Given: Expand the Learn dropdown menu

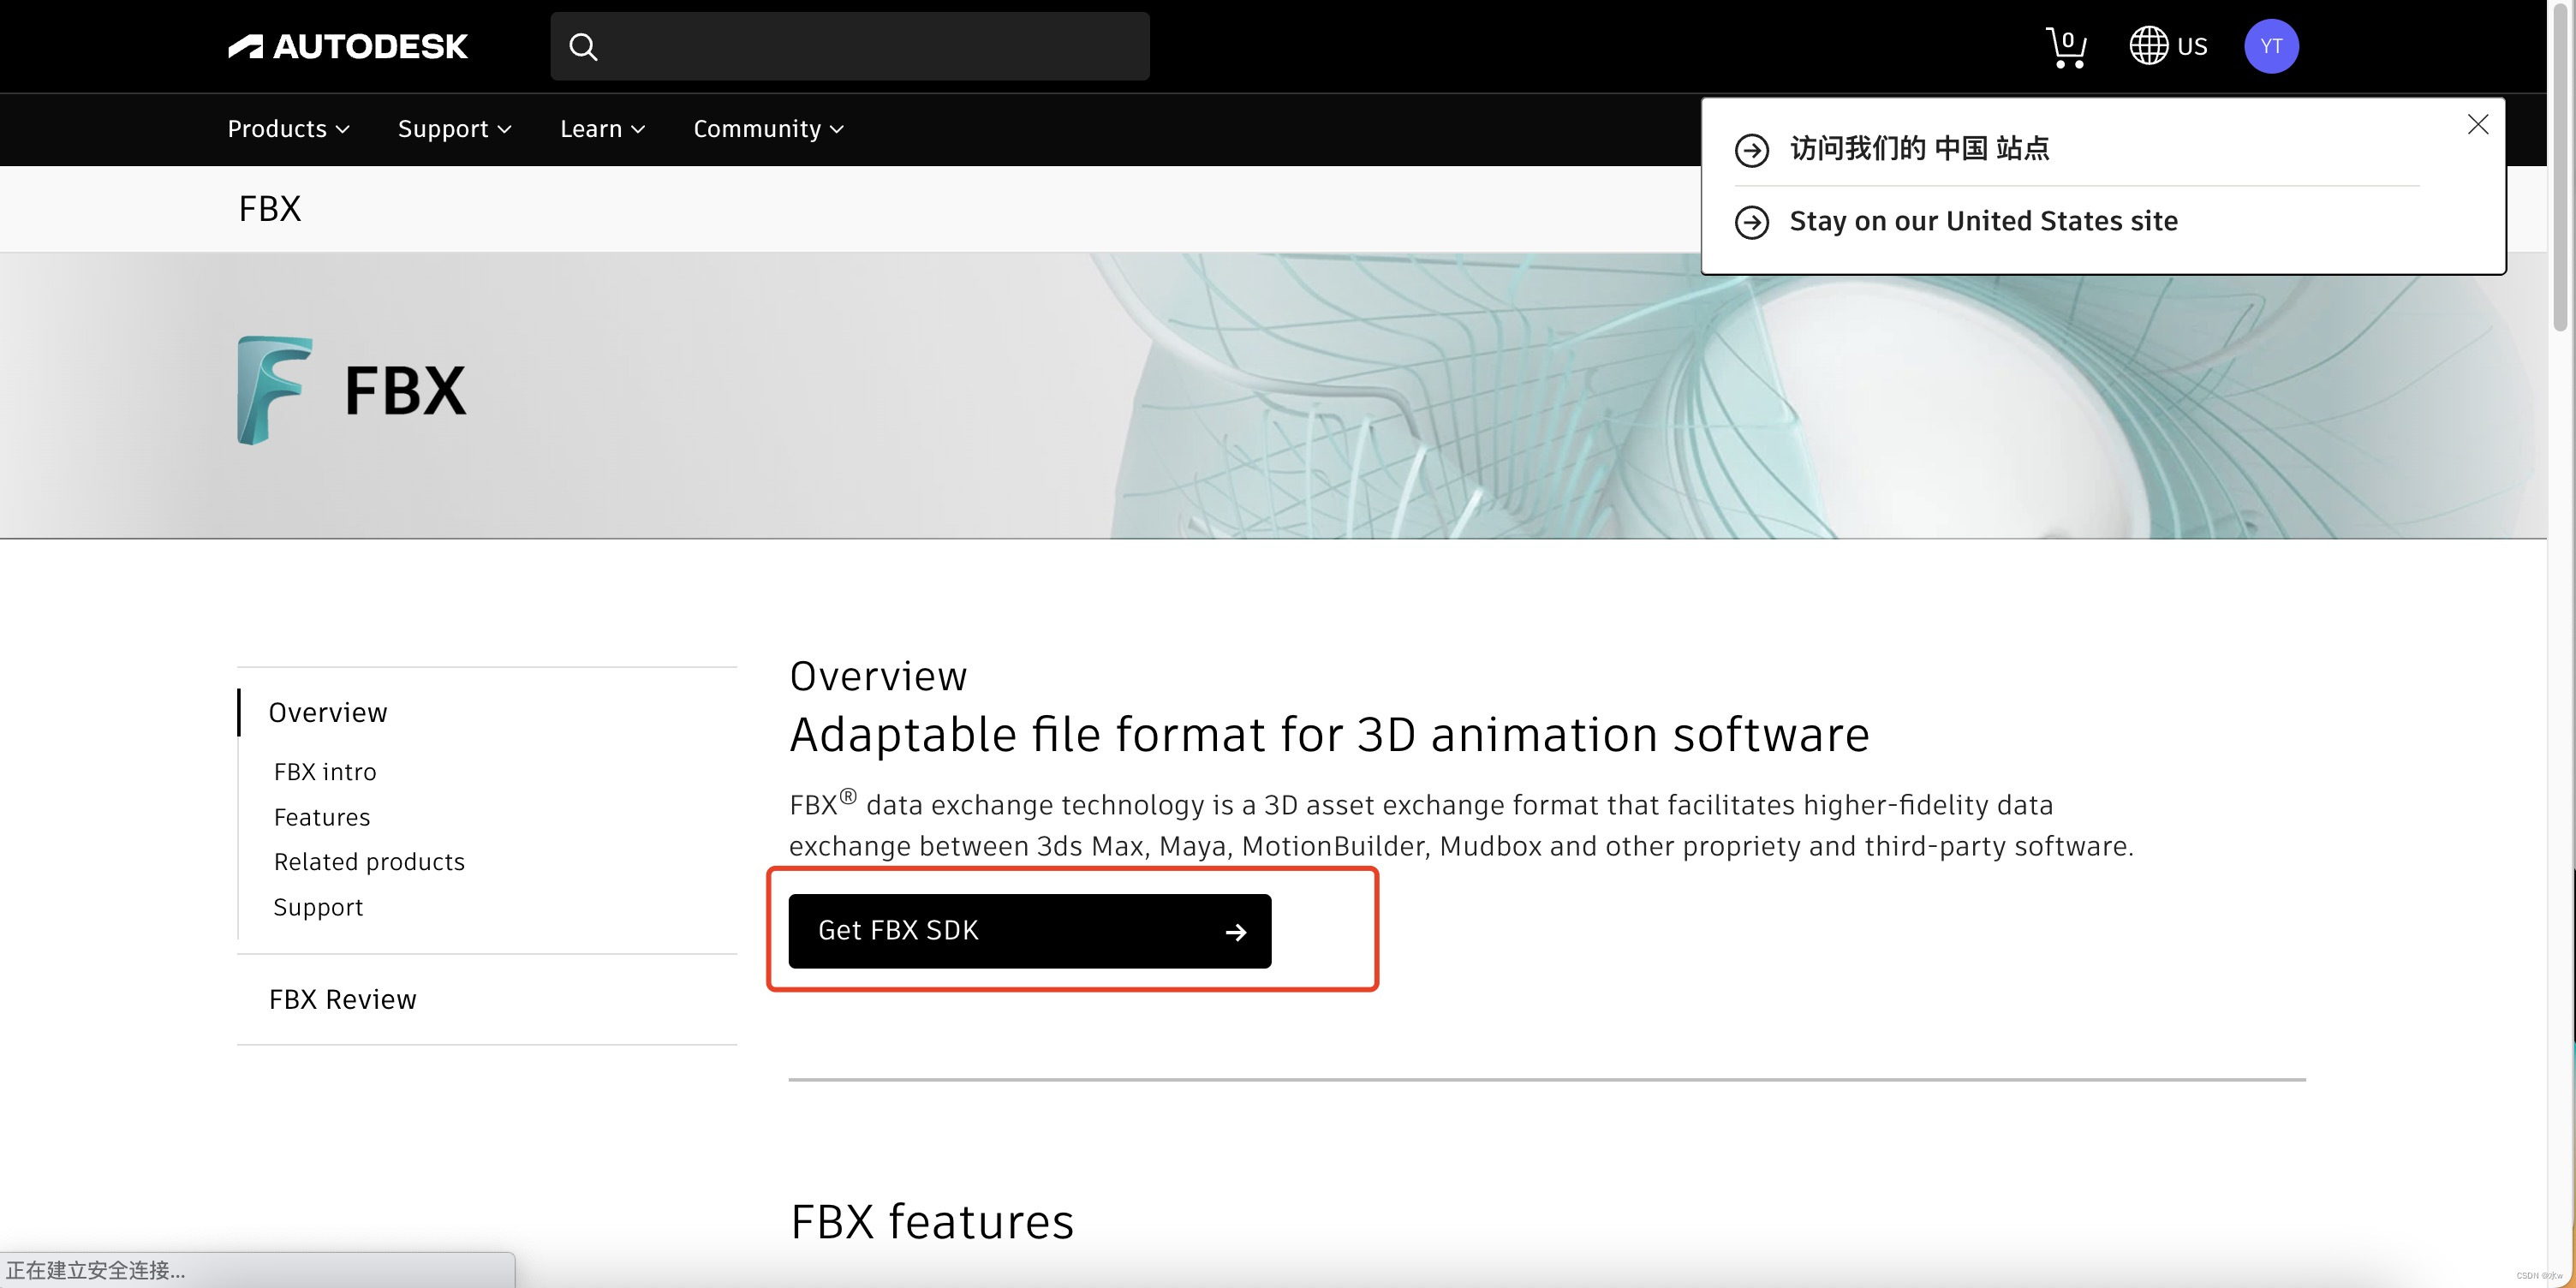Looking at the screenshot, I should click(602, 129).
